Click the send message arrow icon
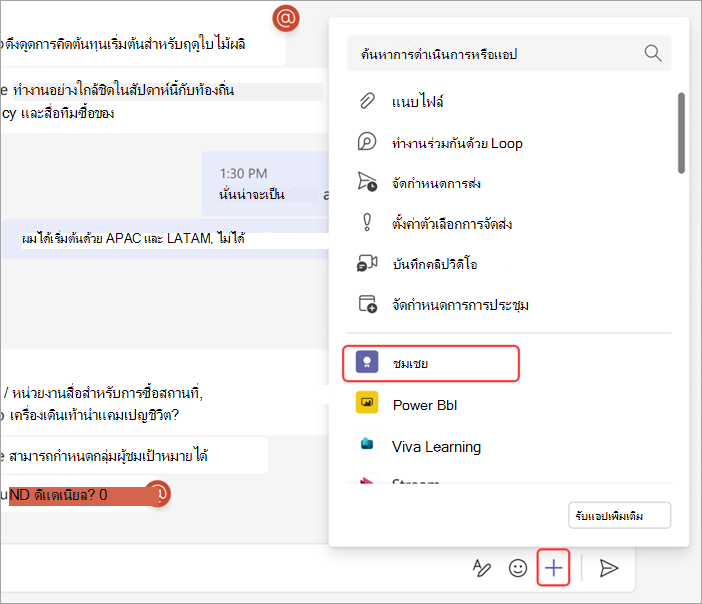The height and width of the screenshot is (604, 702). (x=608, y=568)
